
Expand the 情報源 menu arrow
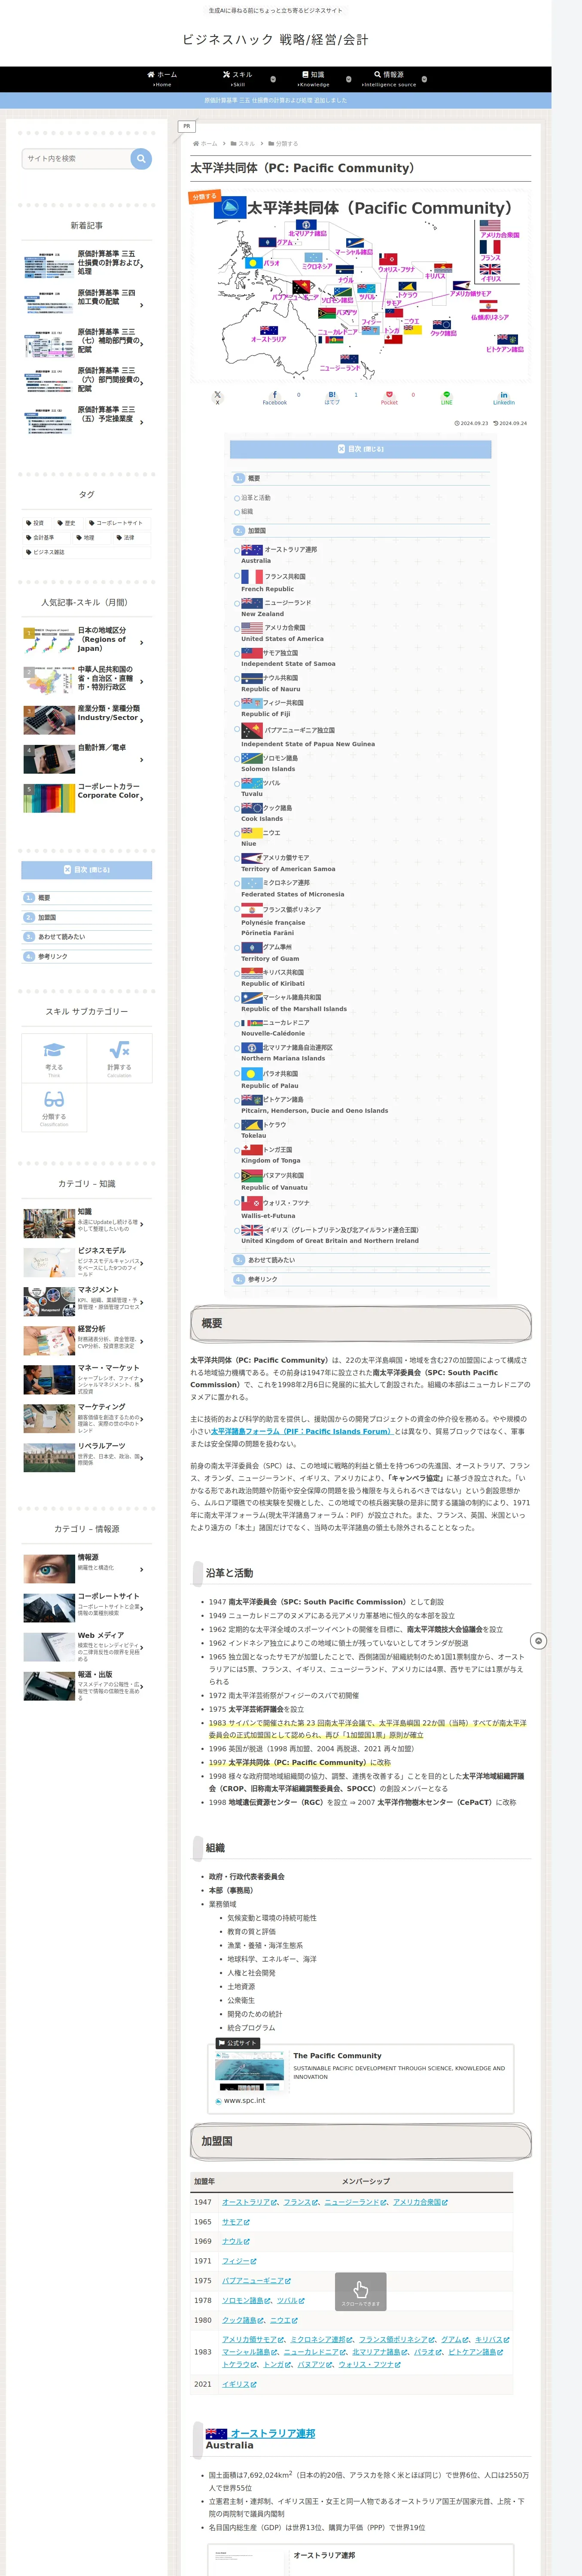coord(424,79)
